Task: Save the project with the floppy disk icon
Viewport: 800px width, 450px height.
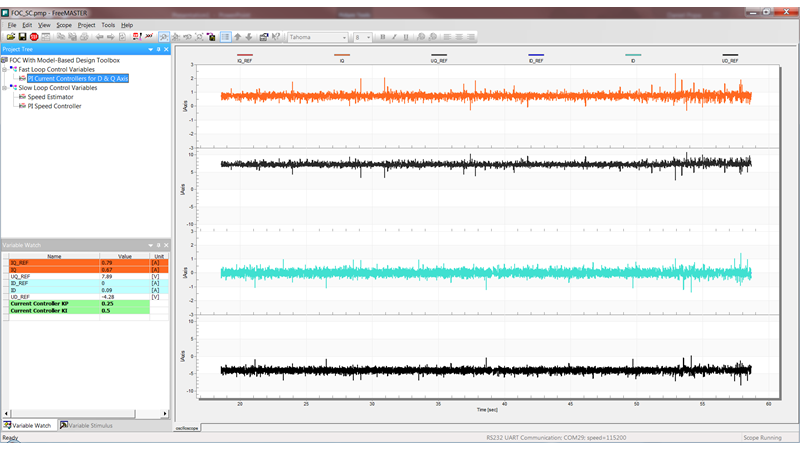Action: pyautogui.click(x=22, y=37)
